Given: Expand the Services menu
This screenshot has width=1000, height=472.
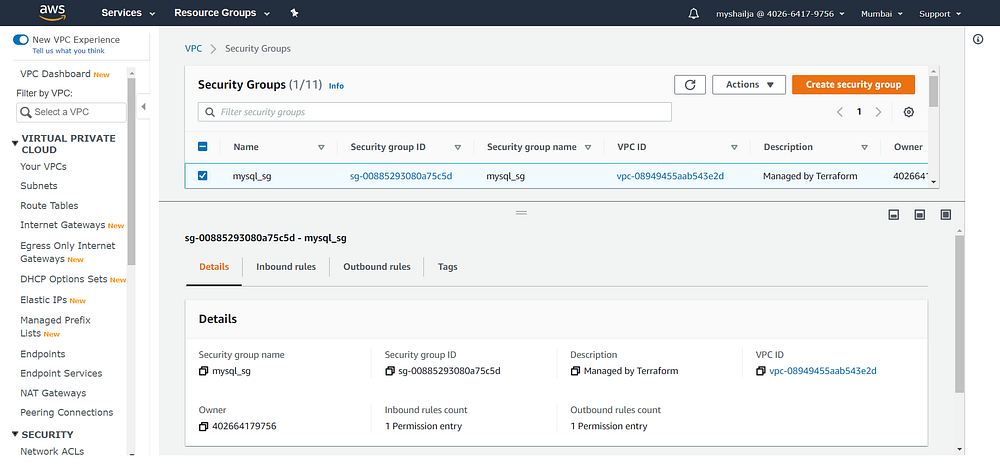Looking at the screenshot, I should pyautogui.click(x=128, y=14).
